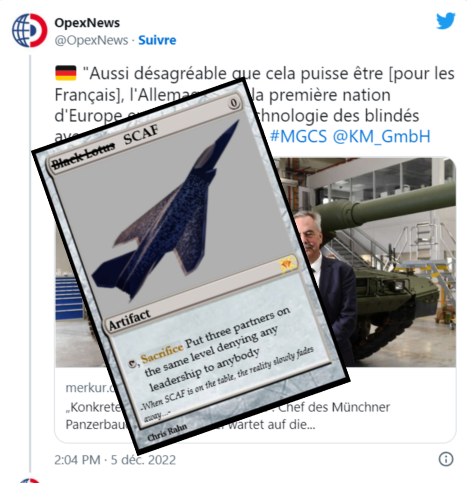Click the tap symbol before Sacrifice
This screenshot has width=467, height=483.
coord(133,364)
